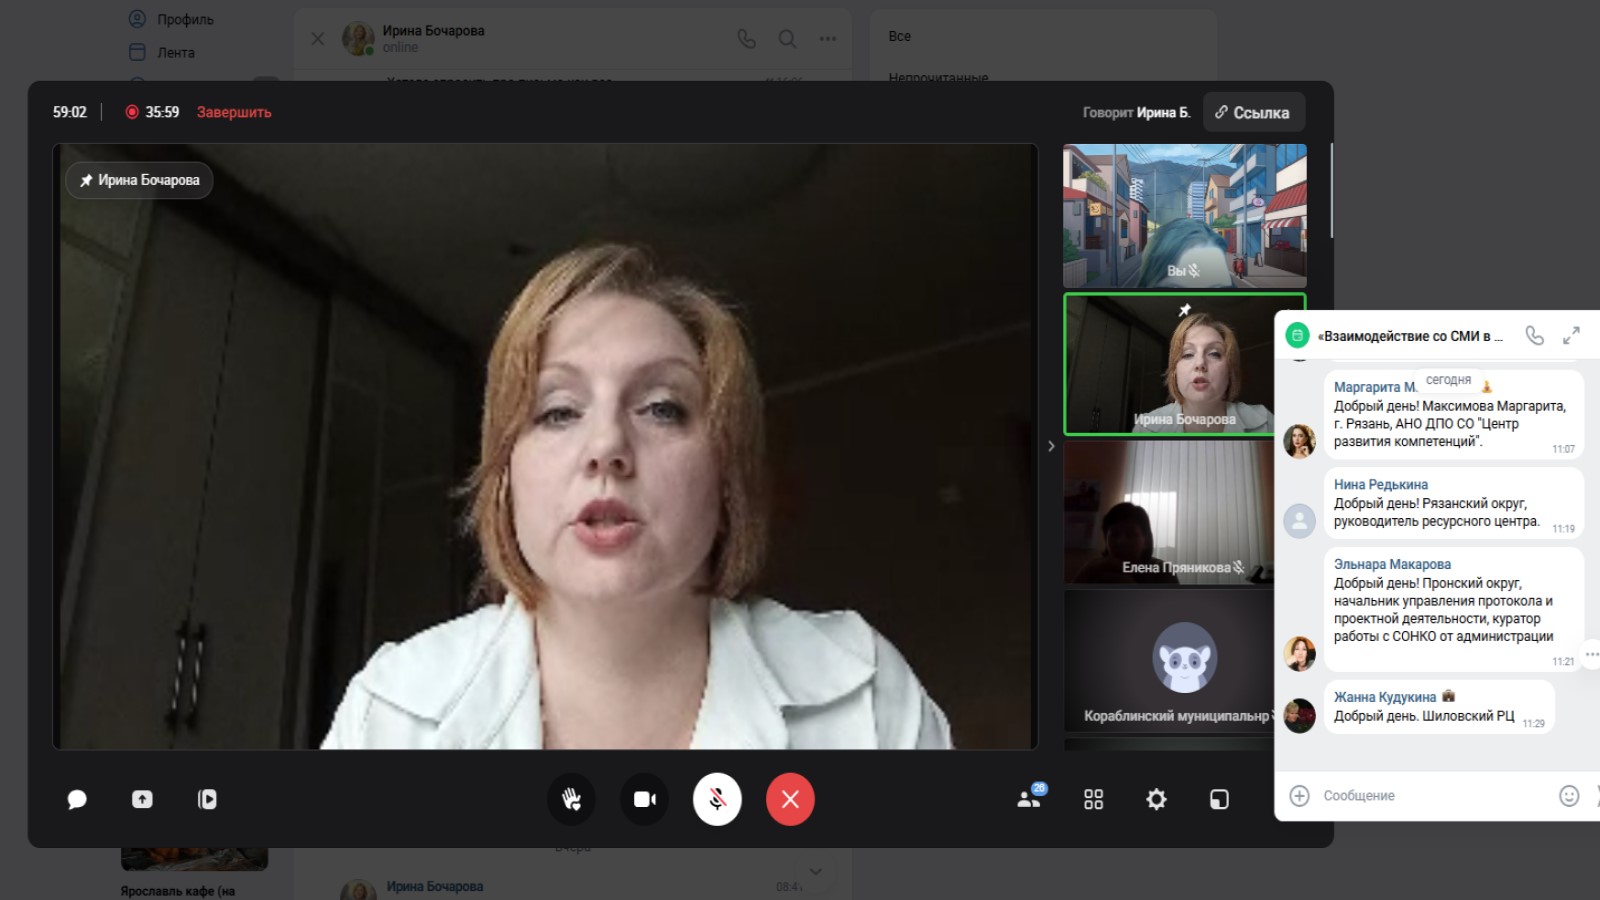The image size is (1600, 900).
Task: Open call settings gear
Action: click(1156, 799)
